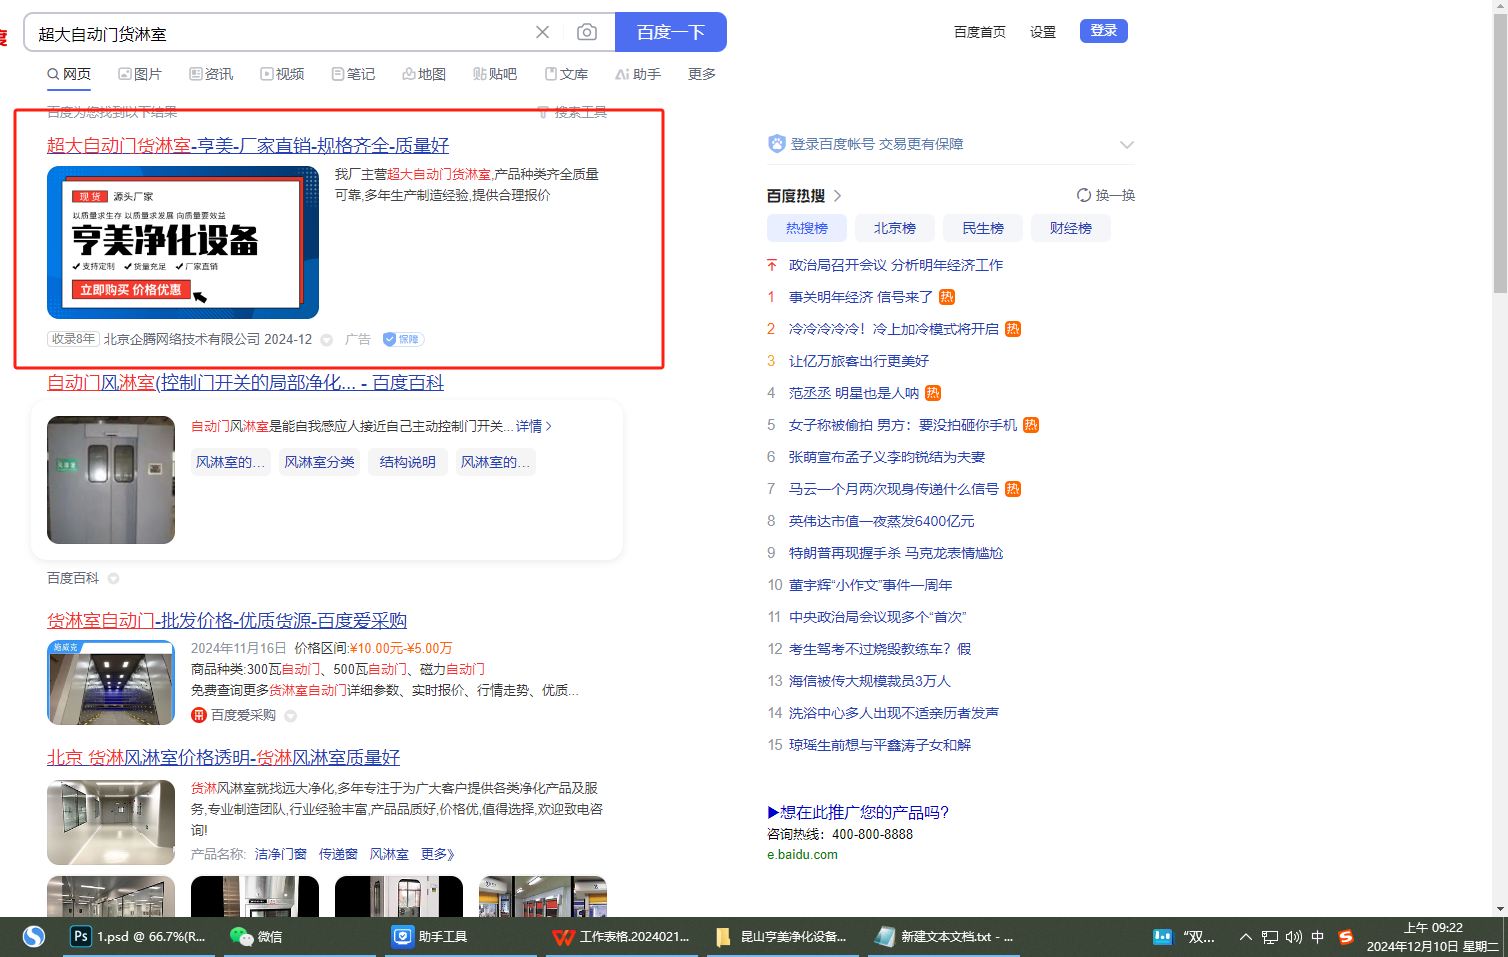
Task: Click the search query input field
Action: [x=280, y=34]
